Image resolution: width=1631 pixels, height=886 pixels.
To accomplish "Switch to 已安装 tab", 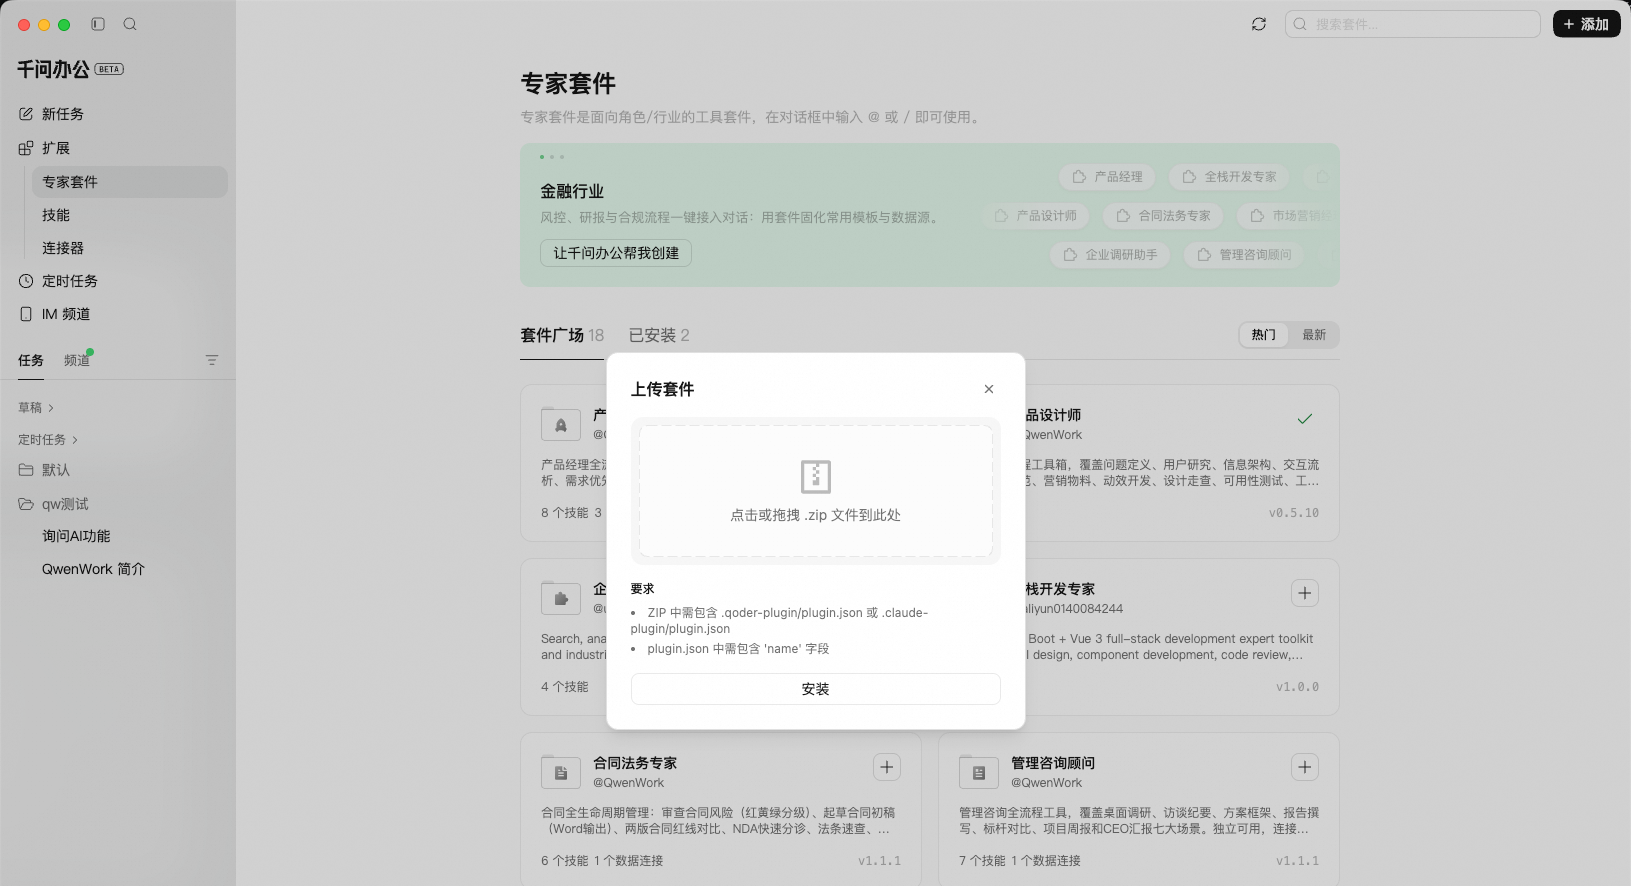I will pyautogui.click(x=659, y=335).
